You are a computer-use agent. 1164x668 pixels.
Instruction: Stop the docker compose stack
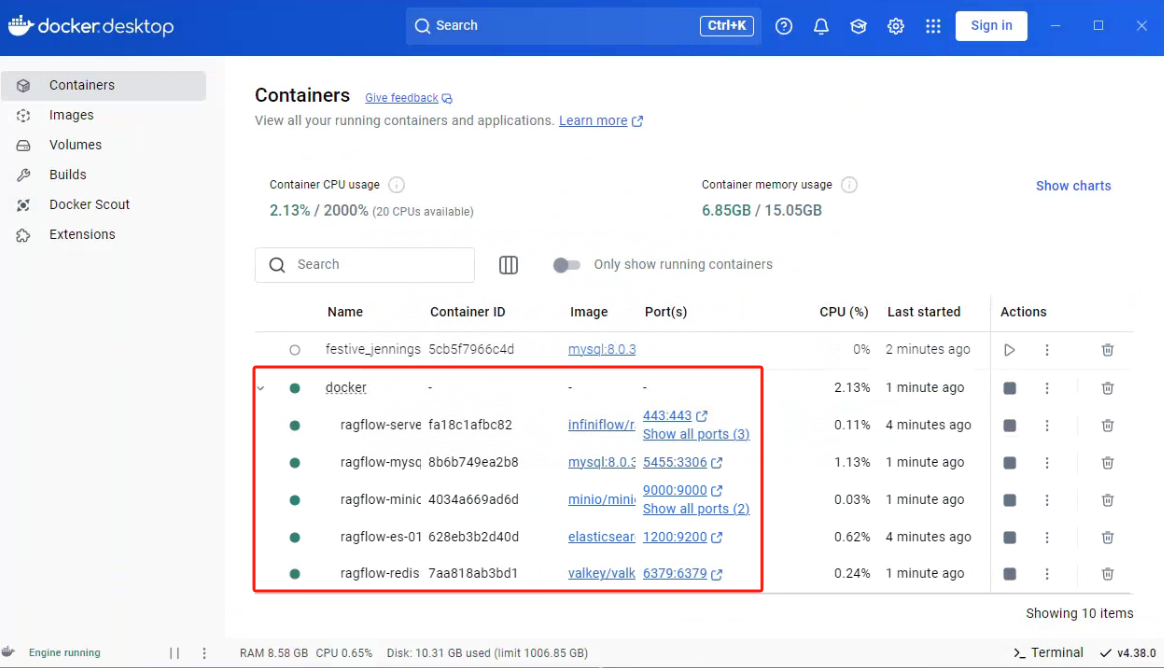(x=1009, y=388)
